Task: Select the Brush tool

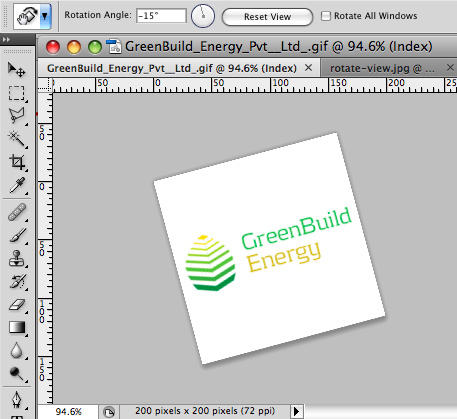Action: [x=17, y=236]
